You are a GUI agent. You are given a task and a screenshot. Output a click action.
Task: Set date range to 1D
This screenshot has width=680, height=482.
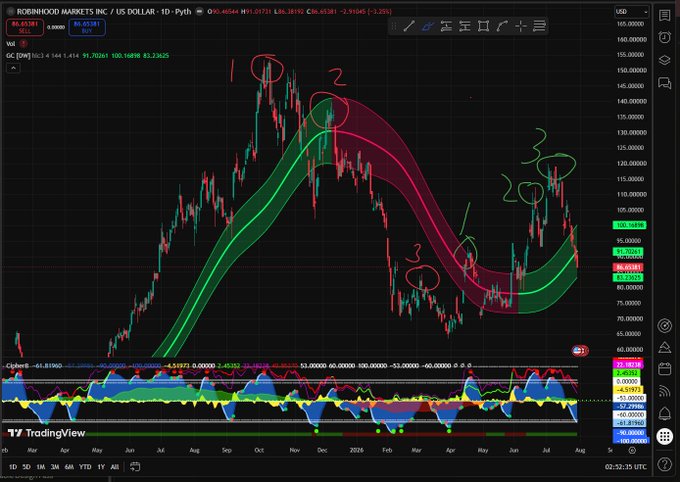pos(13,467)
